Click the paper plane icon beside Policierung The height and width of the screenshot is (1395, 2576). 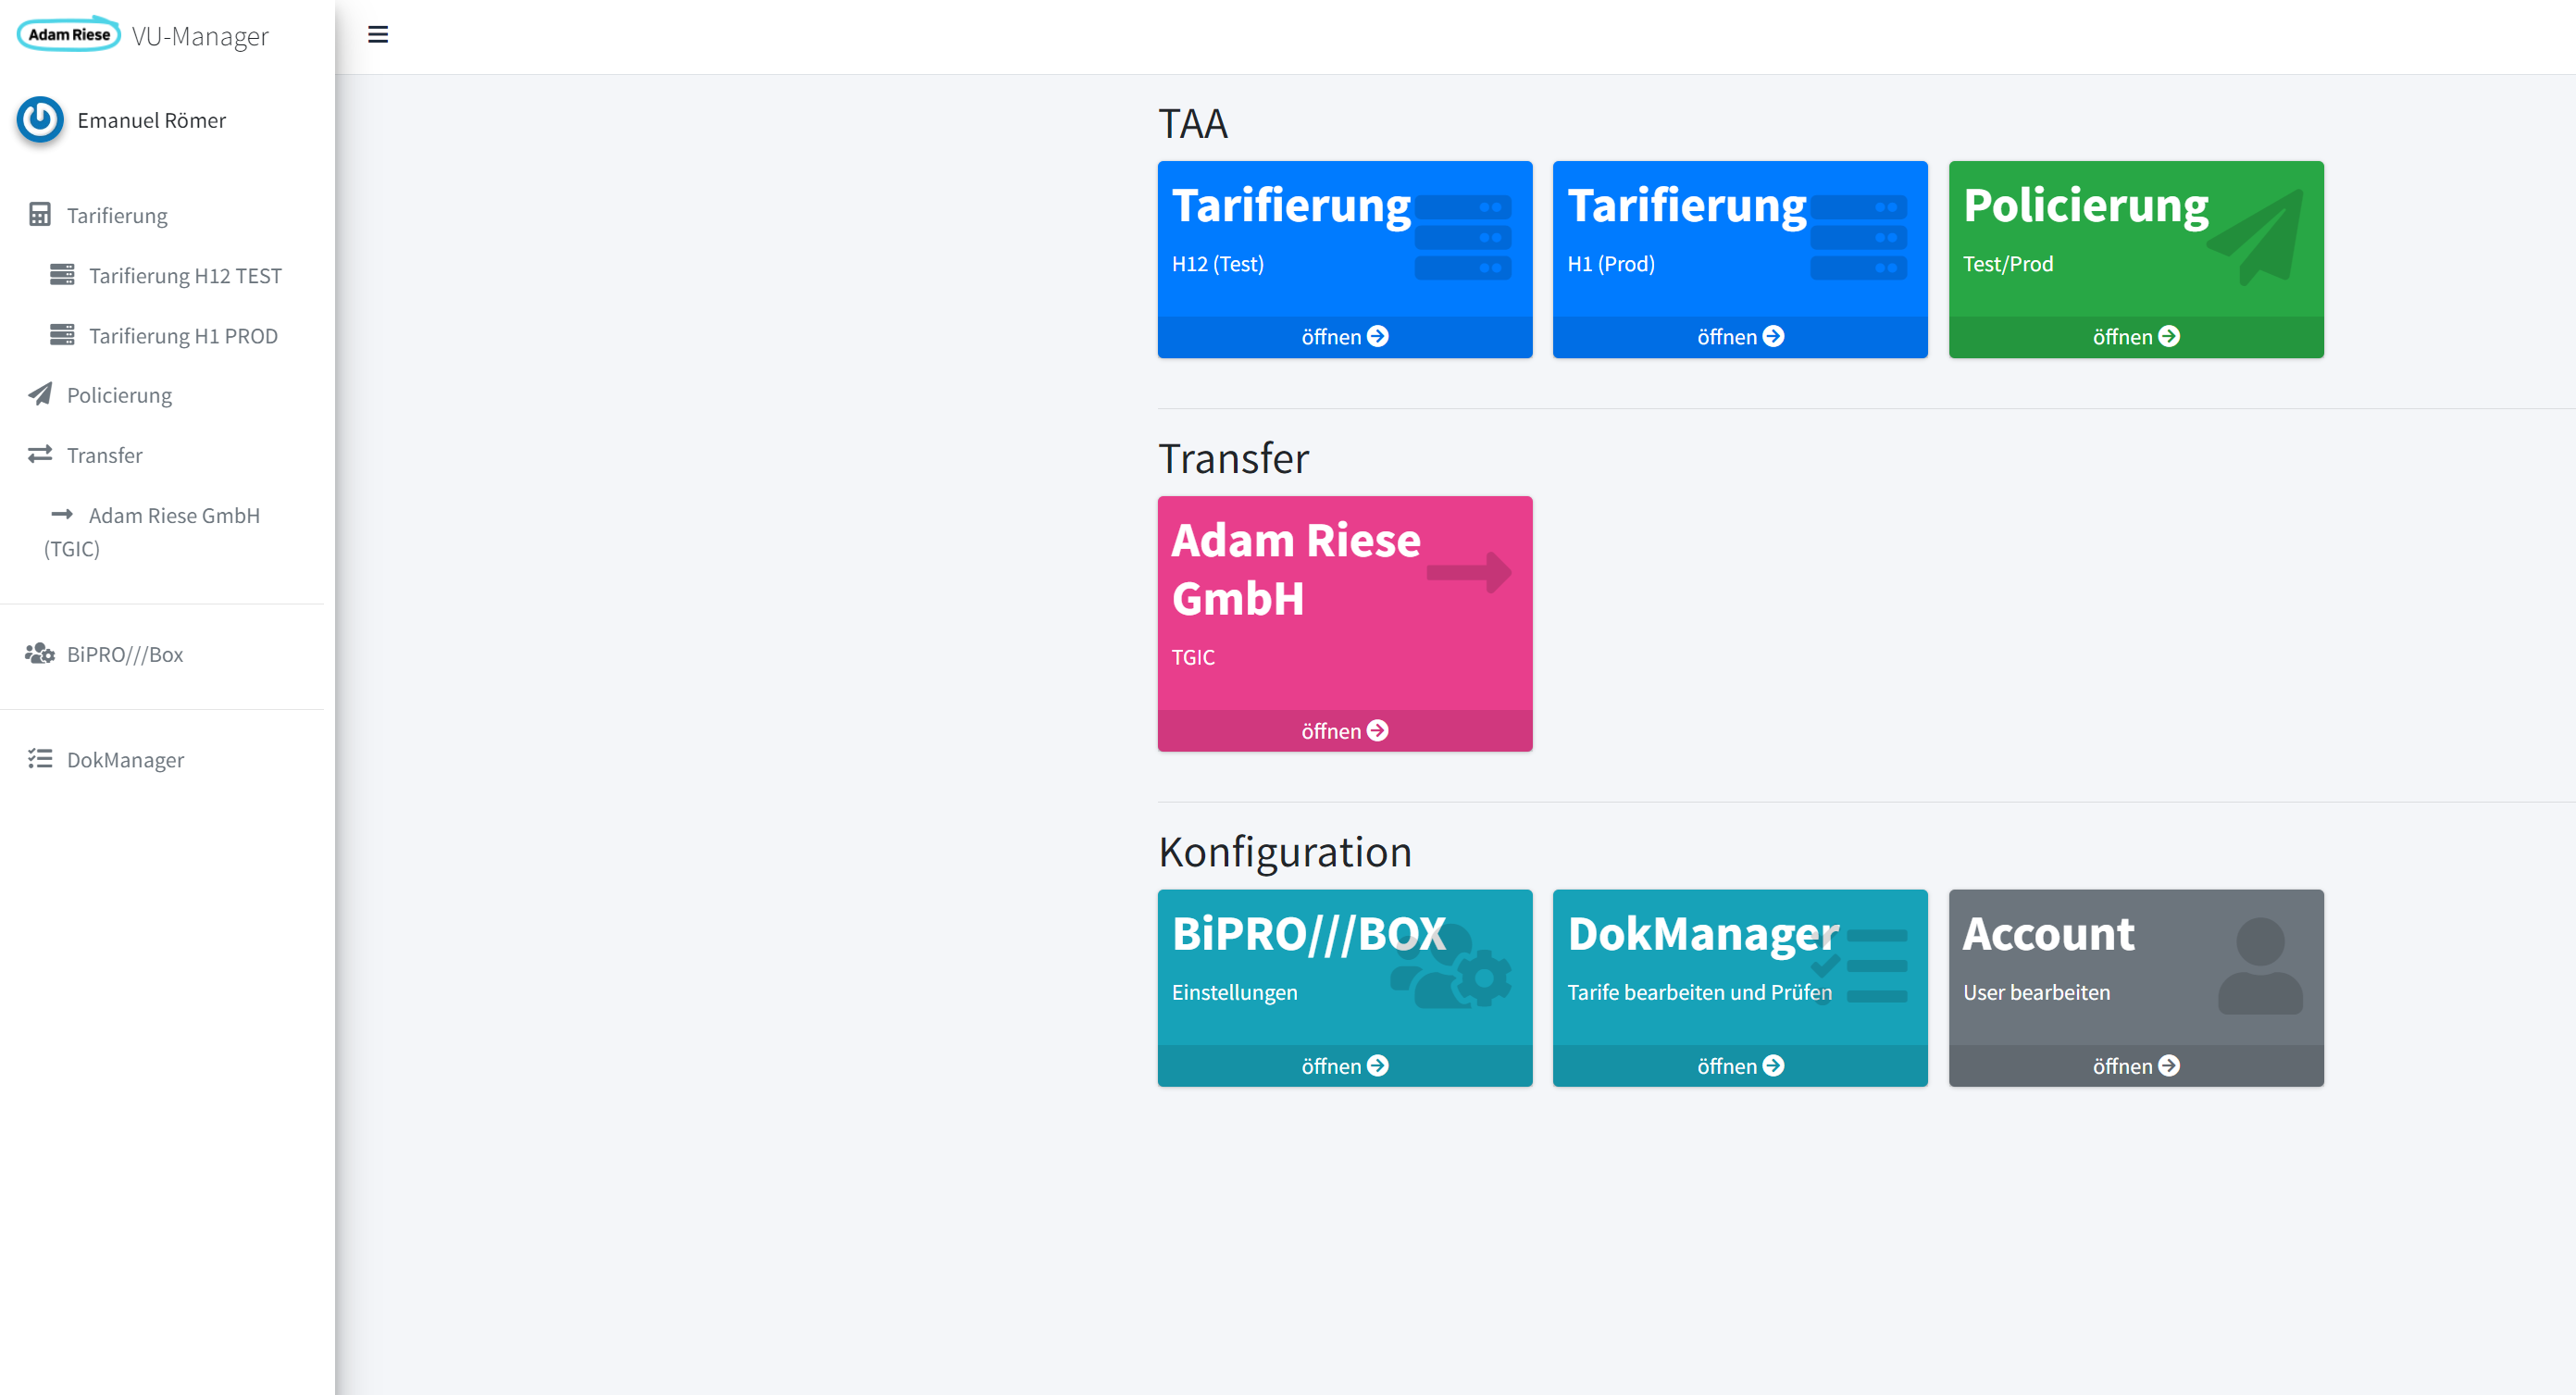pyautogui.click(x=40, y=394)
